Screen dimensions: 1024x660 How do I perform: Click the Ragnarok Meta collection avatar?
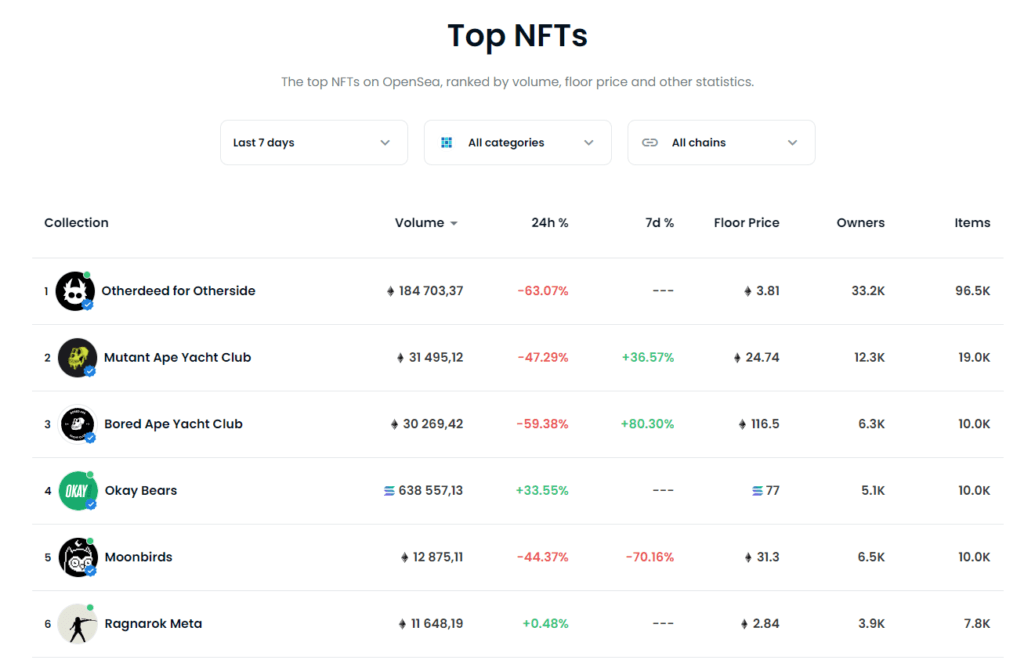tap(77, 623)
